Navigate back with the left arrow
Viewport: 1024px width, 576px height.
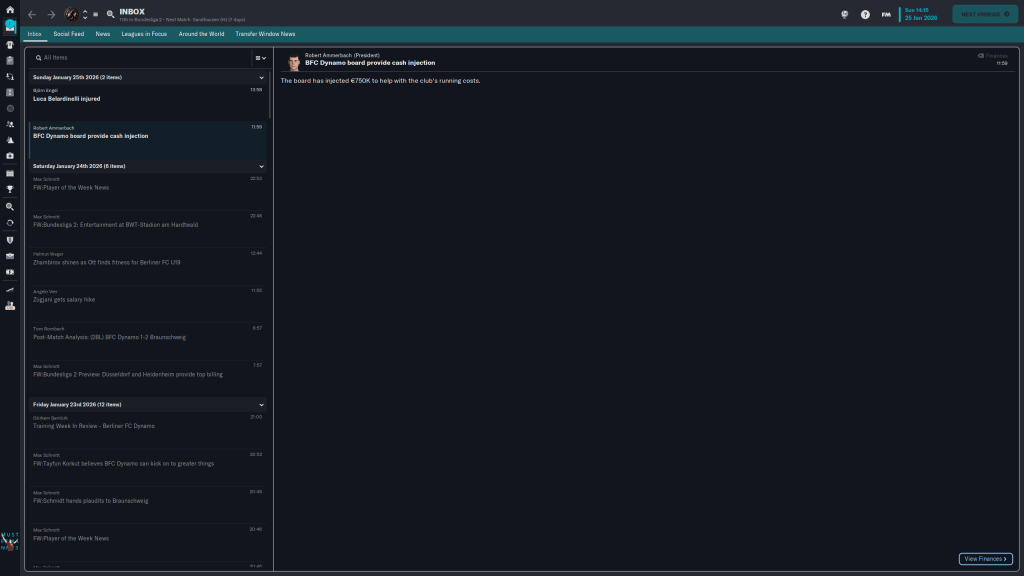tap(31, 14)
